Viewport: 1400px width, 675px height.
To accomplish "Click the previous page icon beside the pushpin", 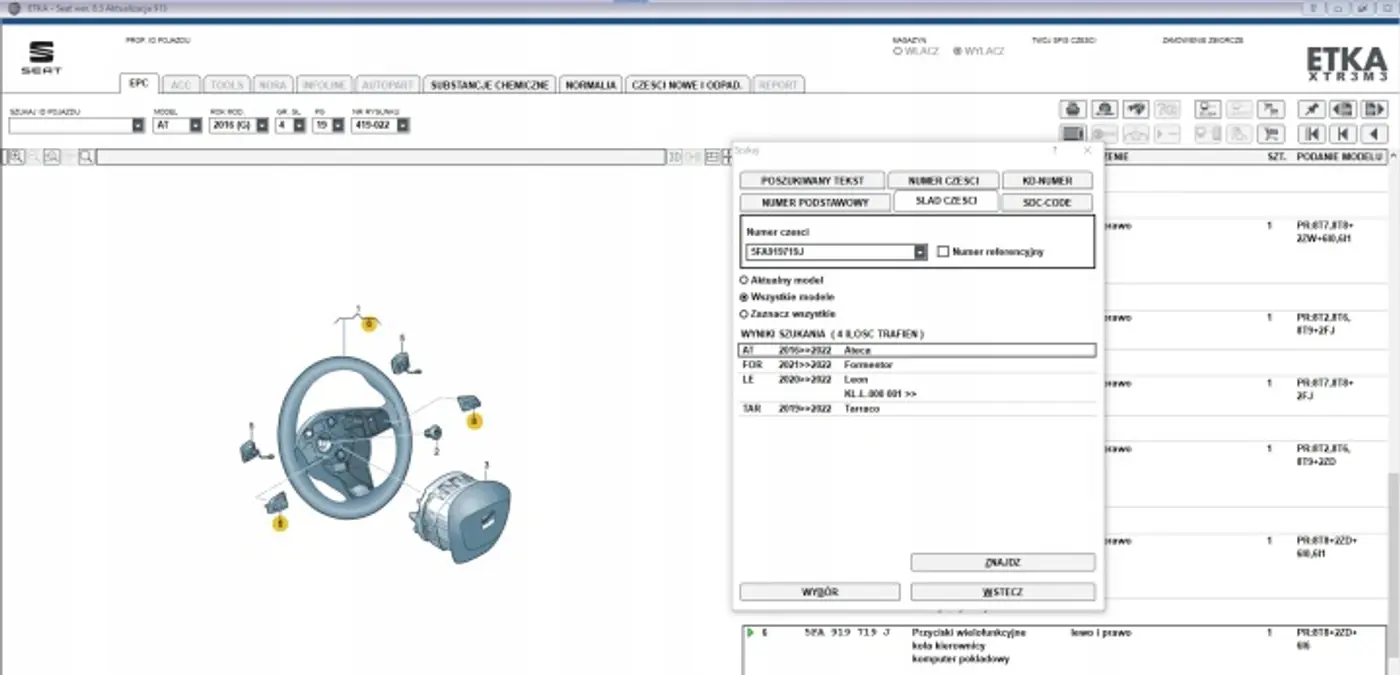I will coord(1343,109).
